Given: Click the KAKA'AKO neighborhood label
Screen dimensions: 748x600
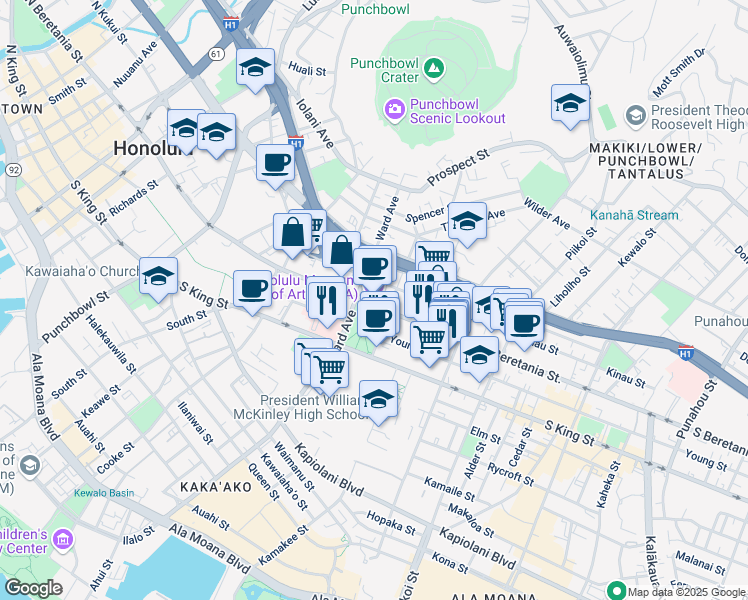Looking at the screenshot, I should pyautogui.click(x=216, y=487).
